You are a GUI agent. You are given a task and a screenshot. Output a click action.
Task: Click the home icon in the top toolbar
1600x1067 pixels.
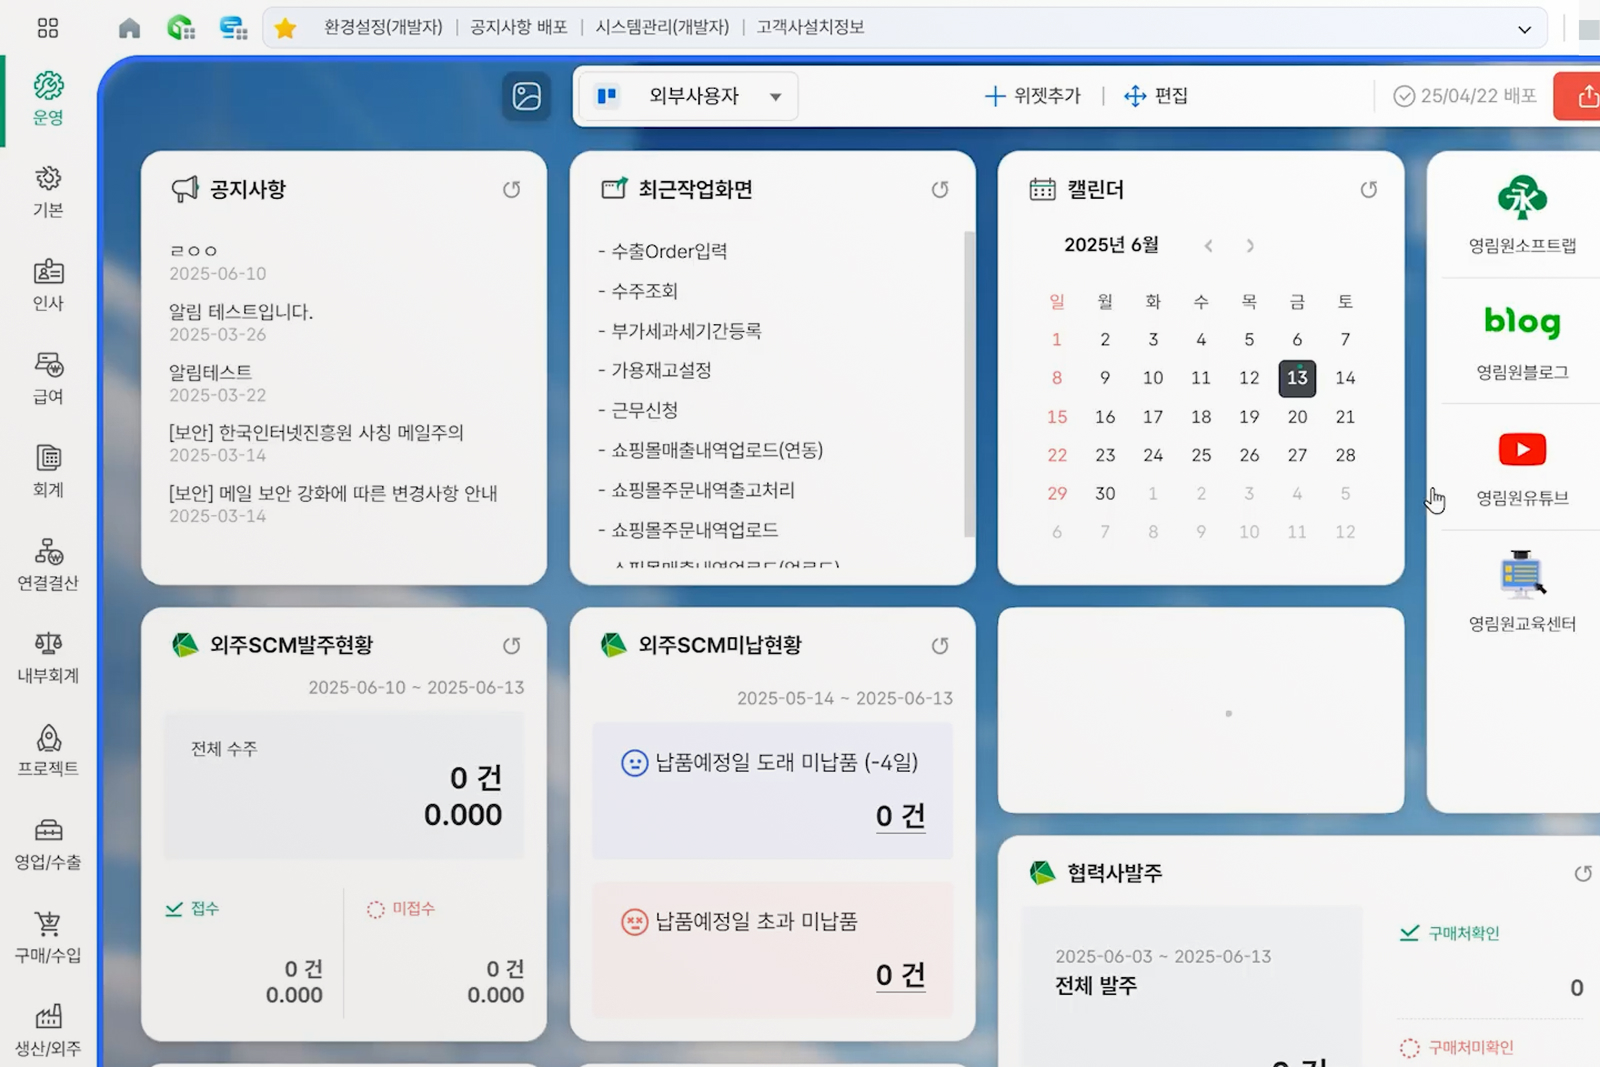[x=128, y=28]
